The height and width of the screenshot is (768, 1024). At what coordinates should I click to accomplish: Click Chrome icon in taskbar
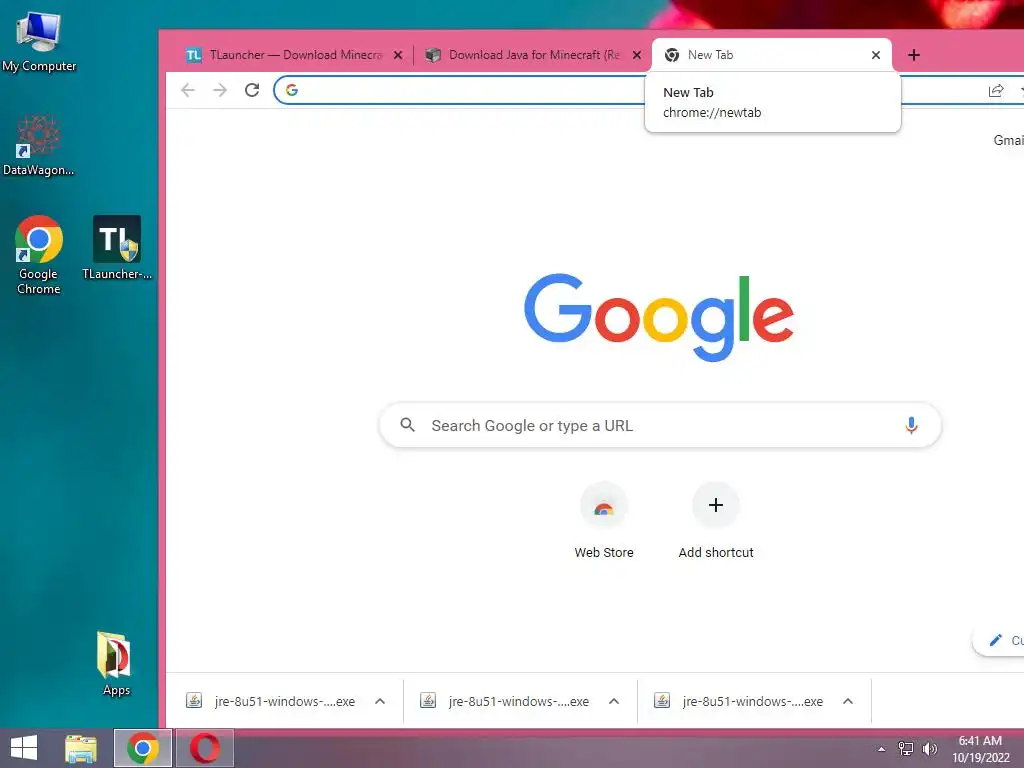(143, 748)
